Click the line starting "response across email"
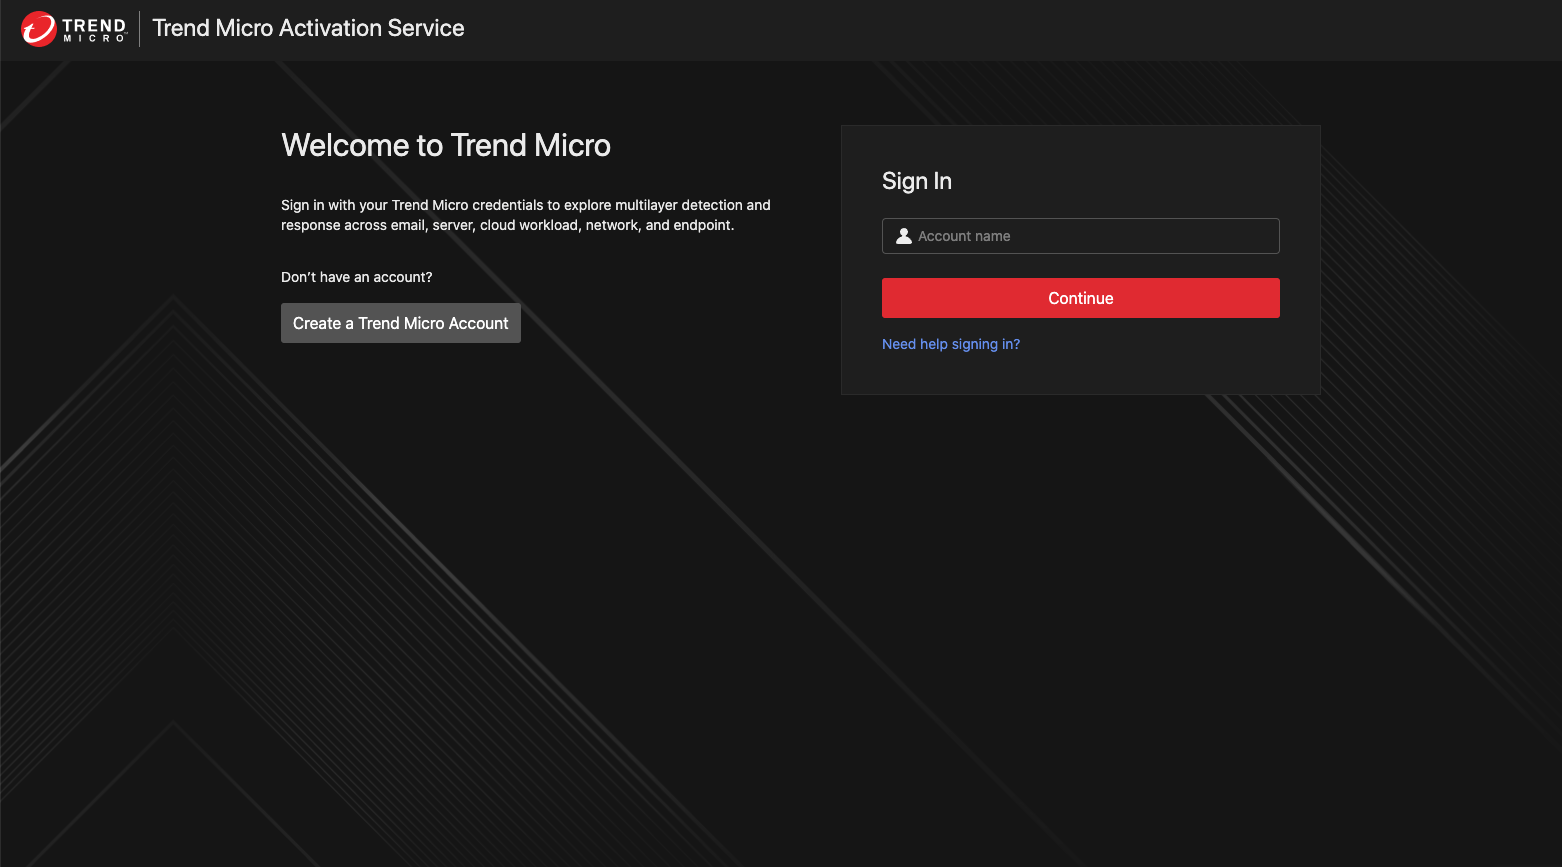This screenshot has width=1562, height=867. tap(507, 225)
